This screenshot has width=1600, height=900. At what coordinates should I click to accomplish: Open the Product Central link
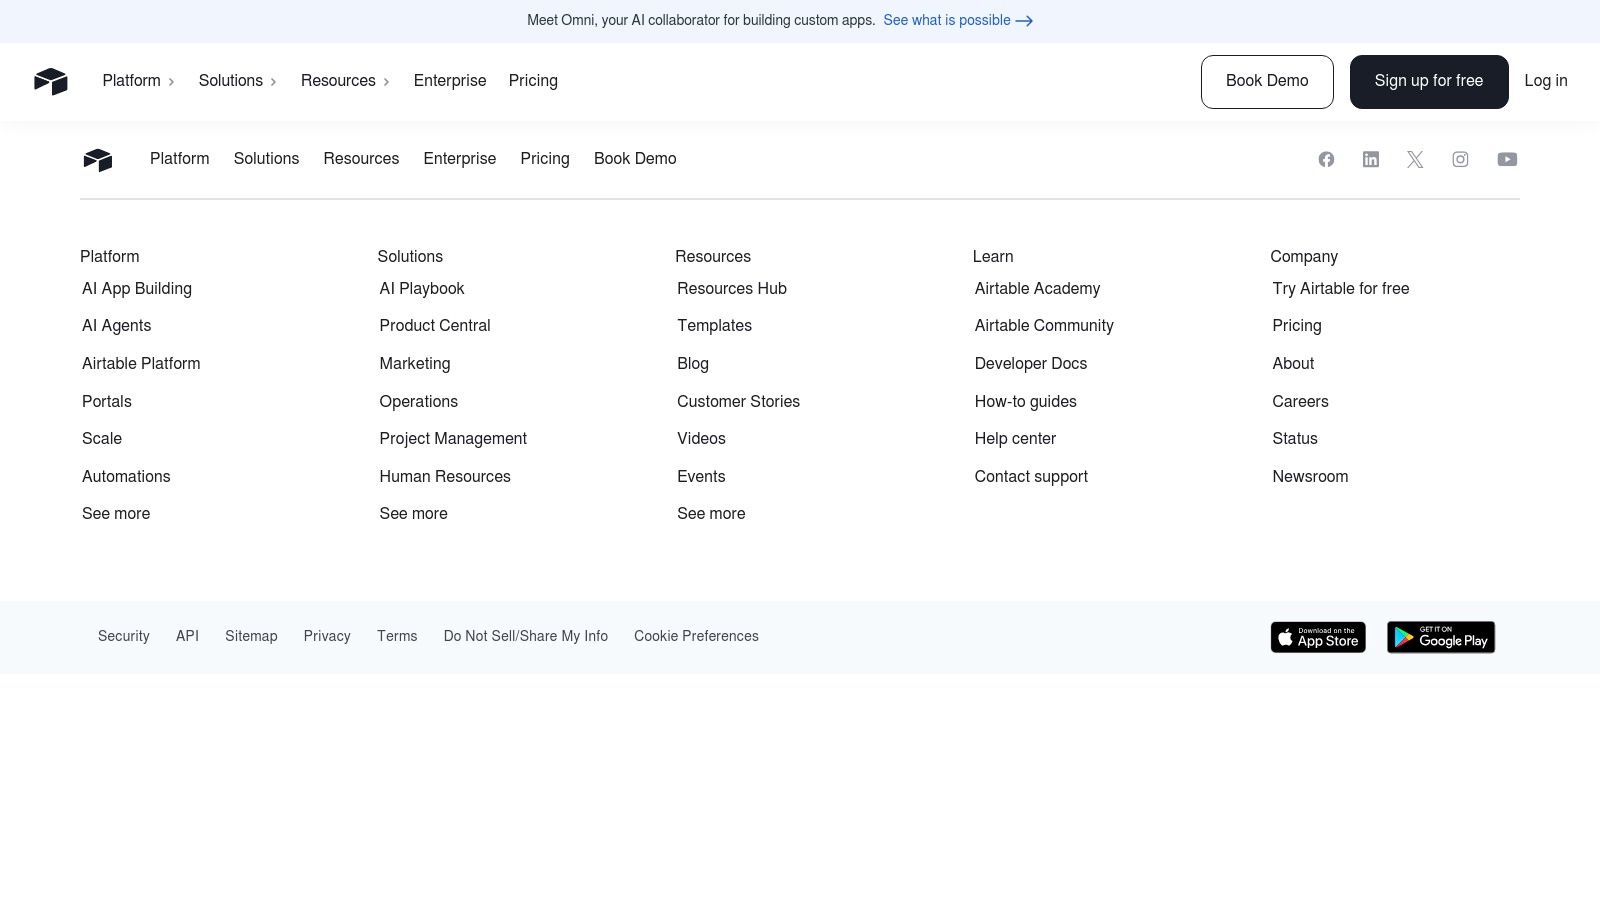pos(435,326)
